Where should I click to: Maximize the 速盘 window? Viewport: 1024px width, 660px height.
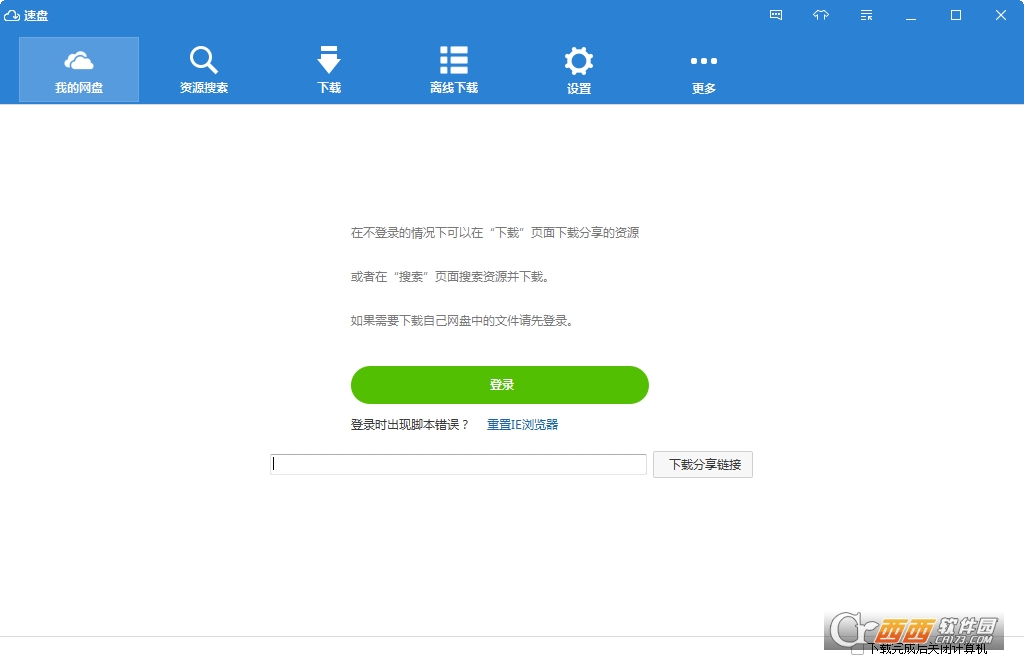click(x=956, y=15)
